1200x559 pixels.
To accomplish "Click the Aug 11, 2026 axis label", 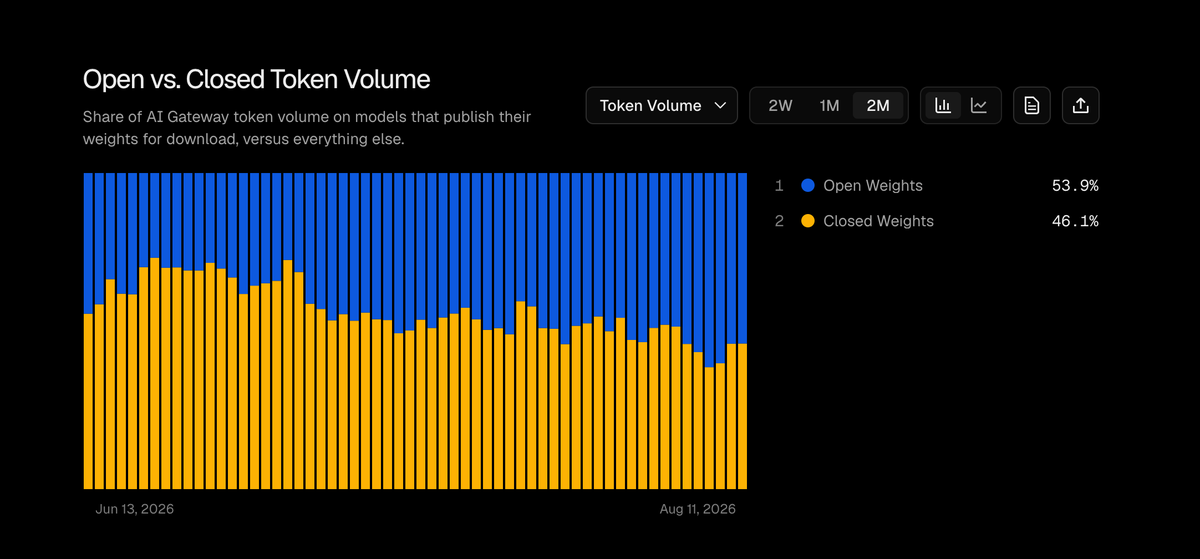I will pyautogui.click(x=697, y=509).
